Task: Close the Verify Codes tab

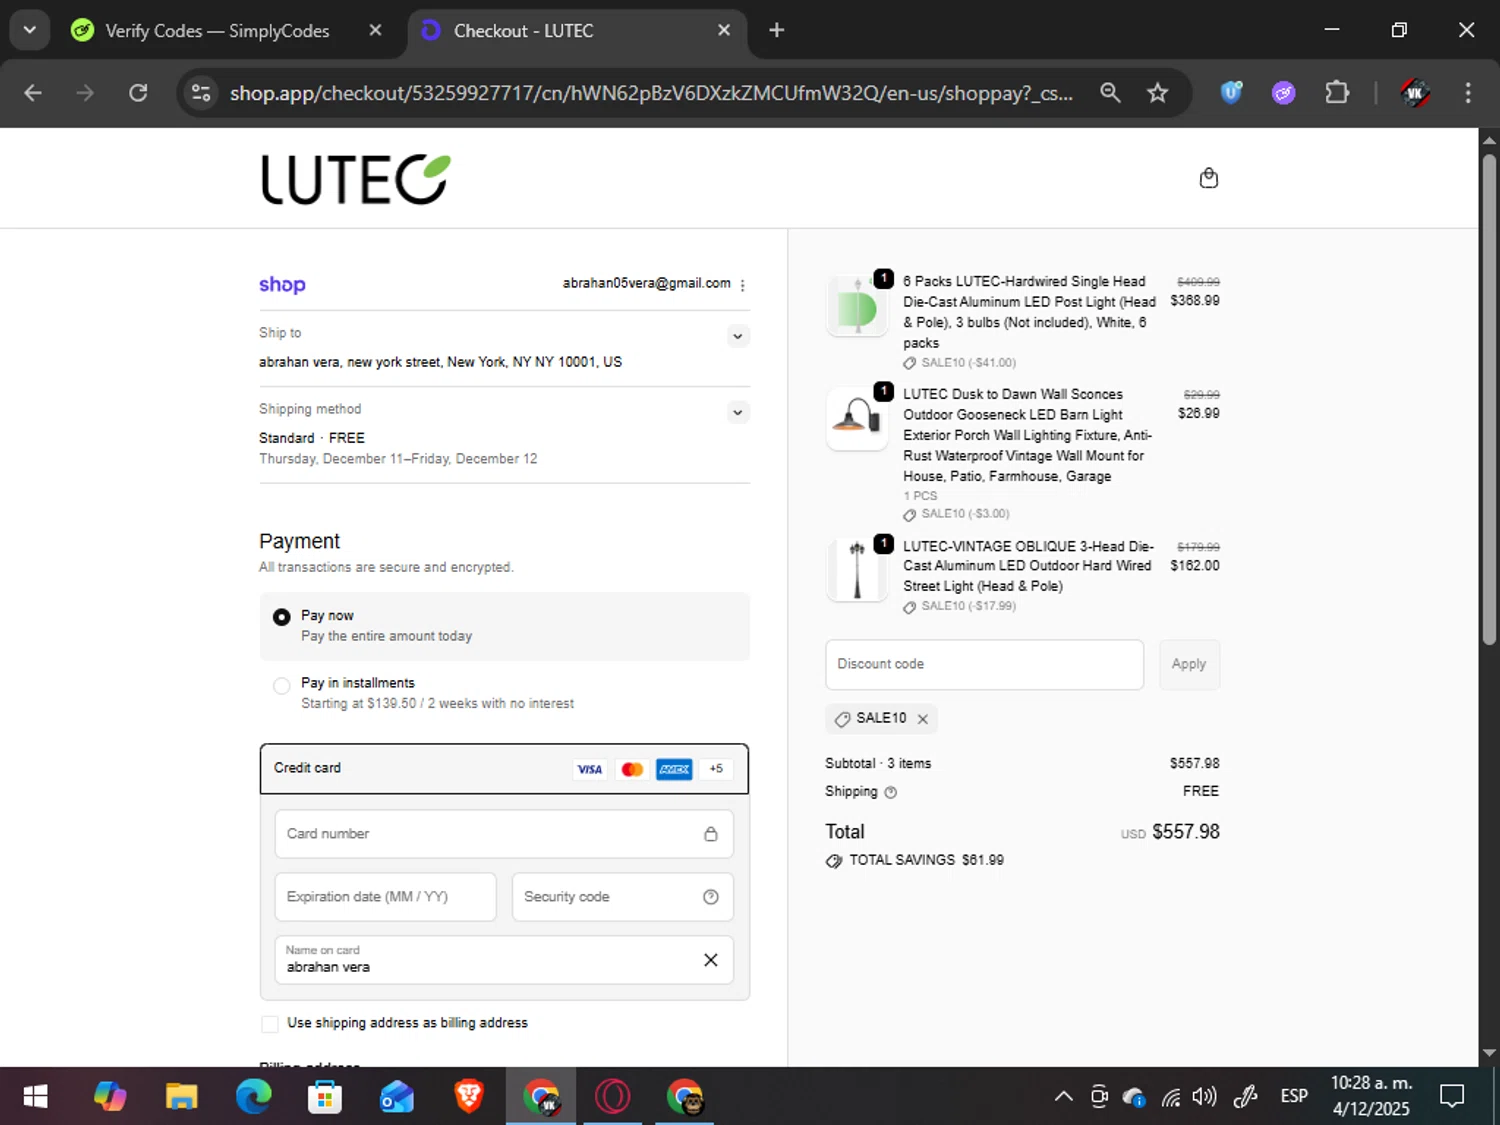Action: [x=375, y=31]
